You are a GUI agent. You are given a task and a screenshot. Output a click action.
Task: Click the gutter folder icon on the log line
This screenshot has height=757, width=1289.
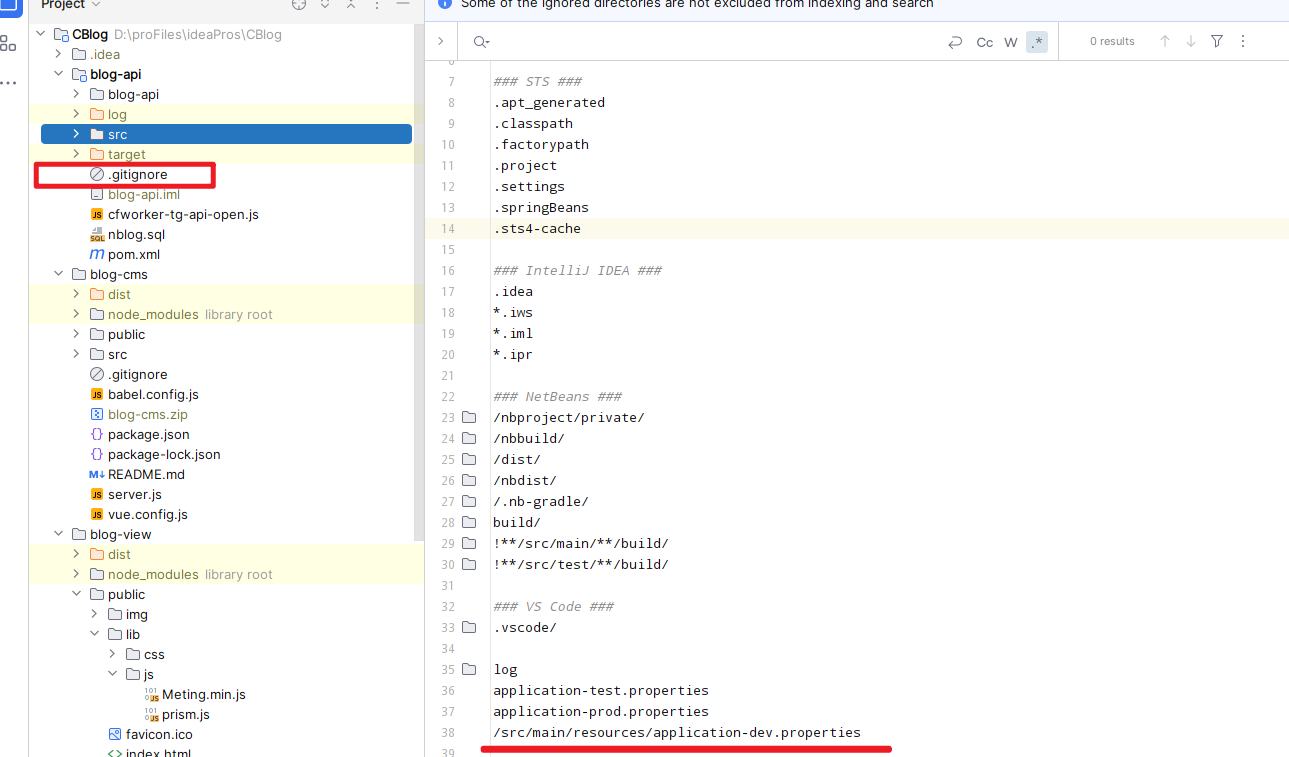(x=469, y=669)
